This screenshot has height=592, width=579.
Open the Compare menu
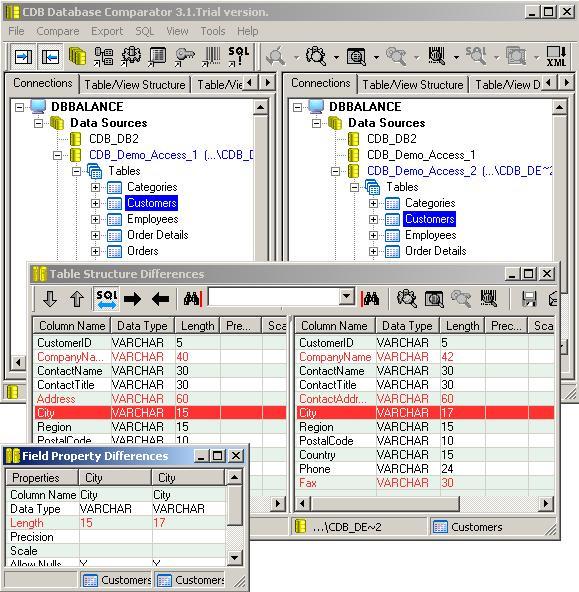[58, 31]
